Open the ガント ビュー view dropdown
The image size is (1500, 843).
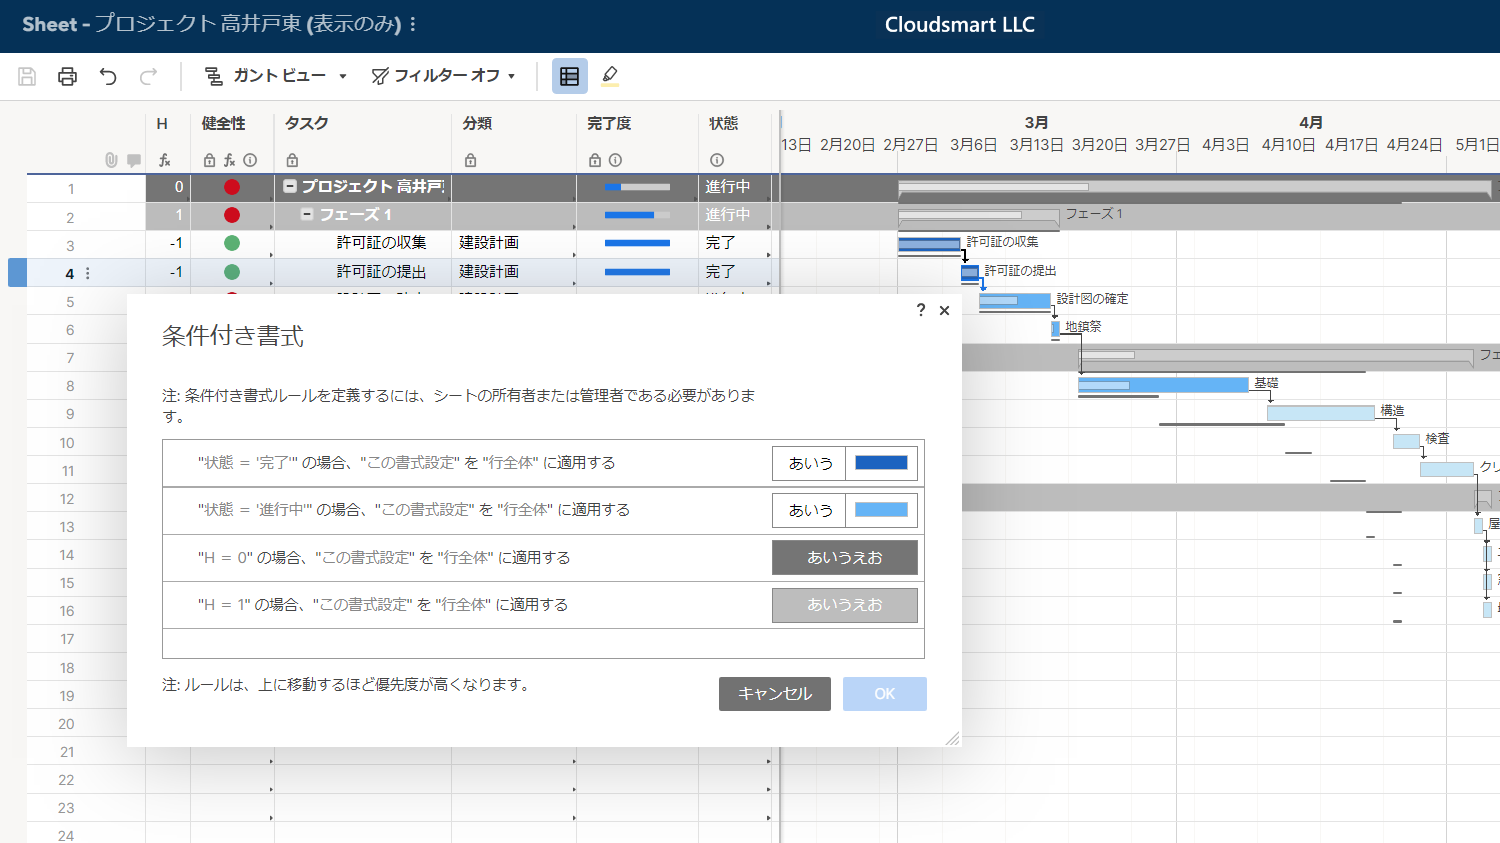(275, 75)
